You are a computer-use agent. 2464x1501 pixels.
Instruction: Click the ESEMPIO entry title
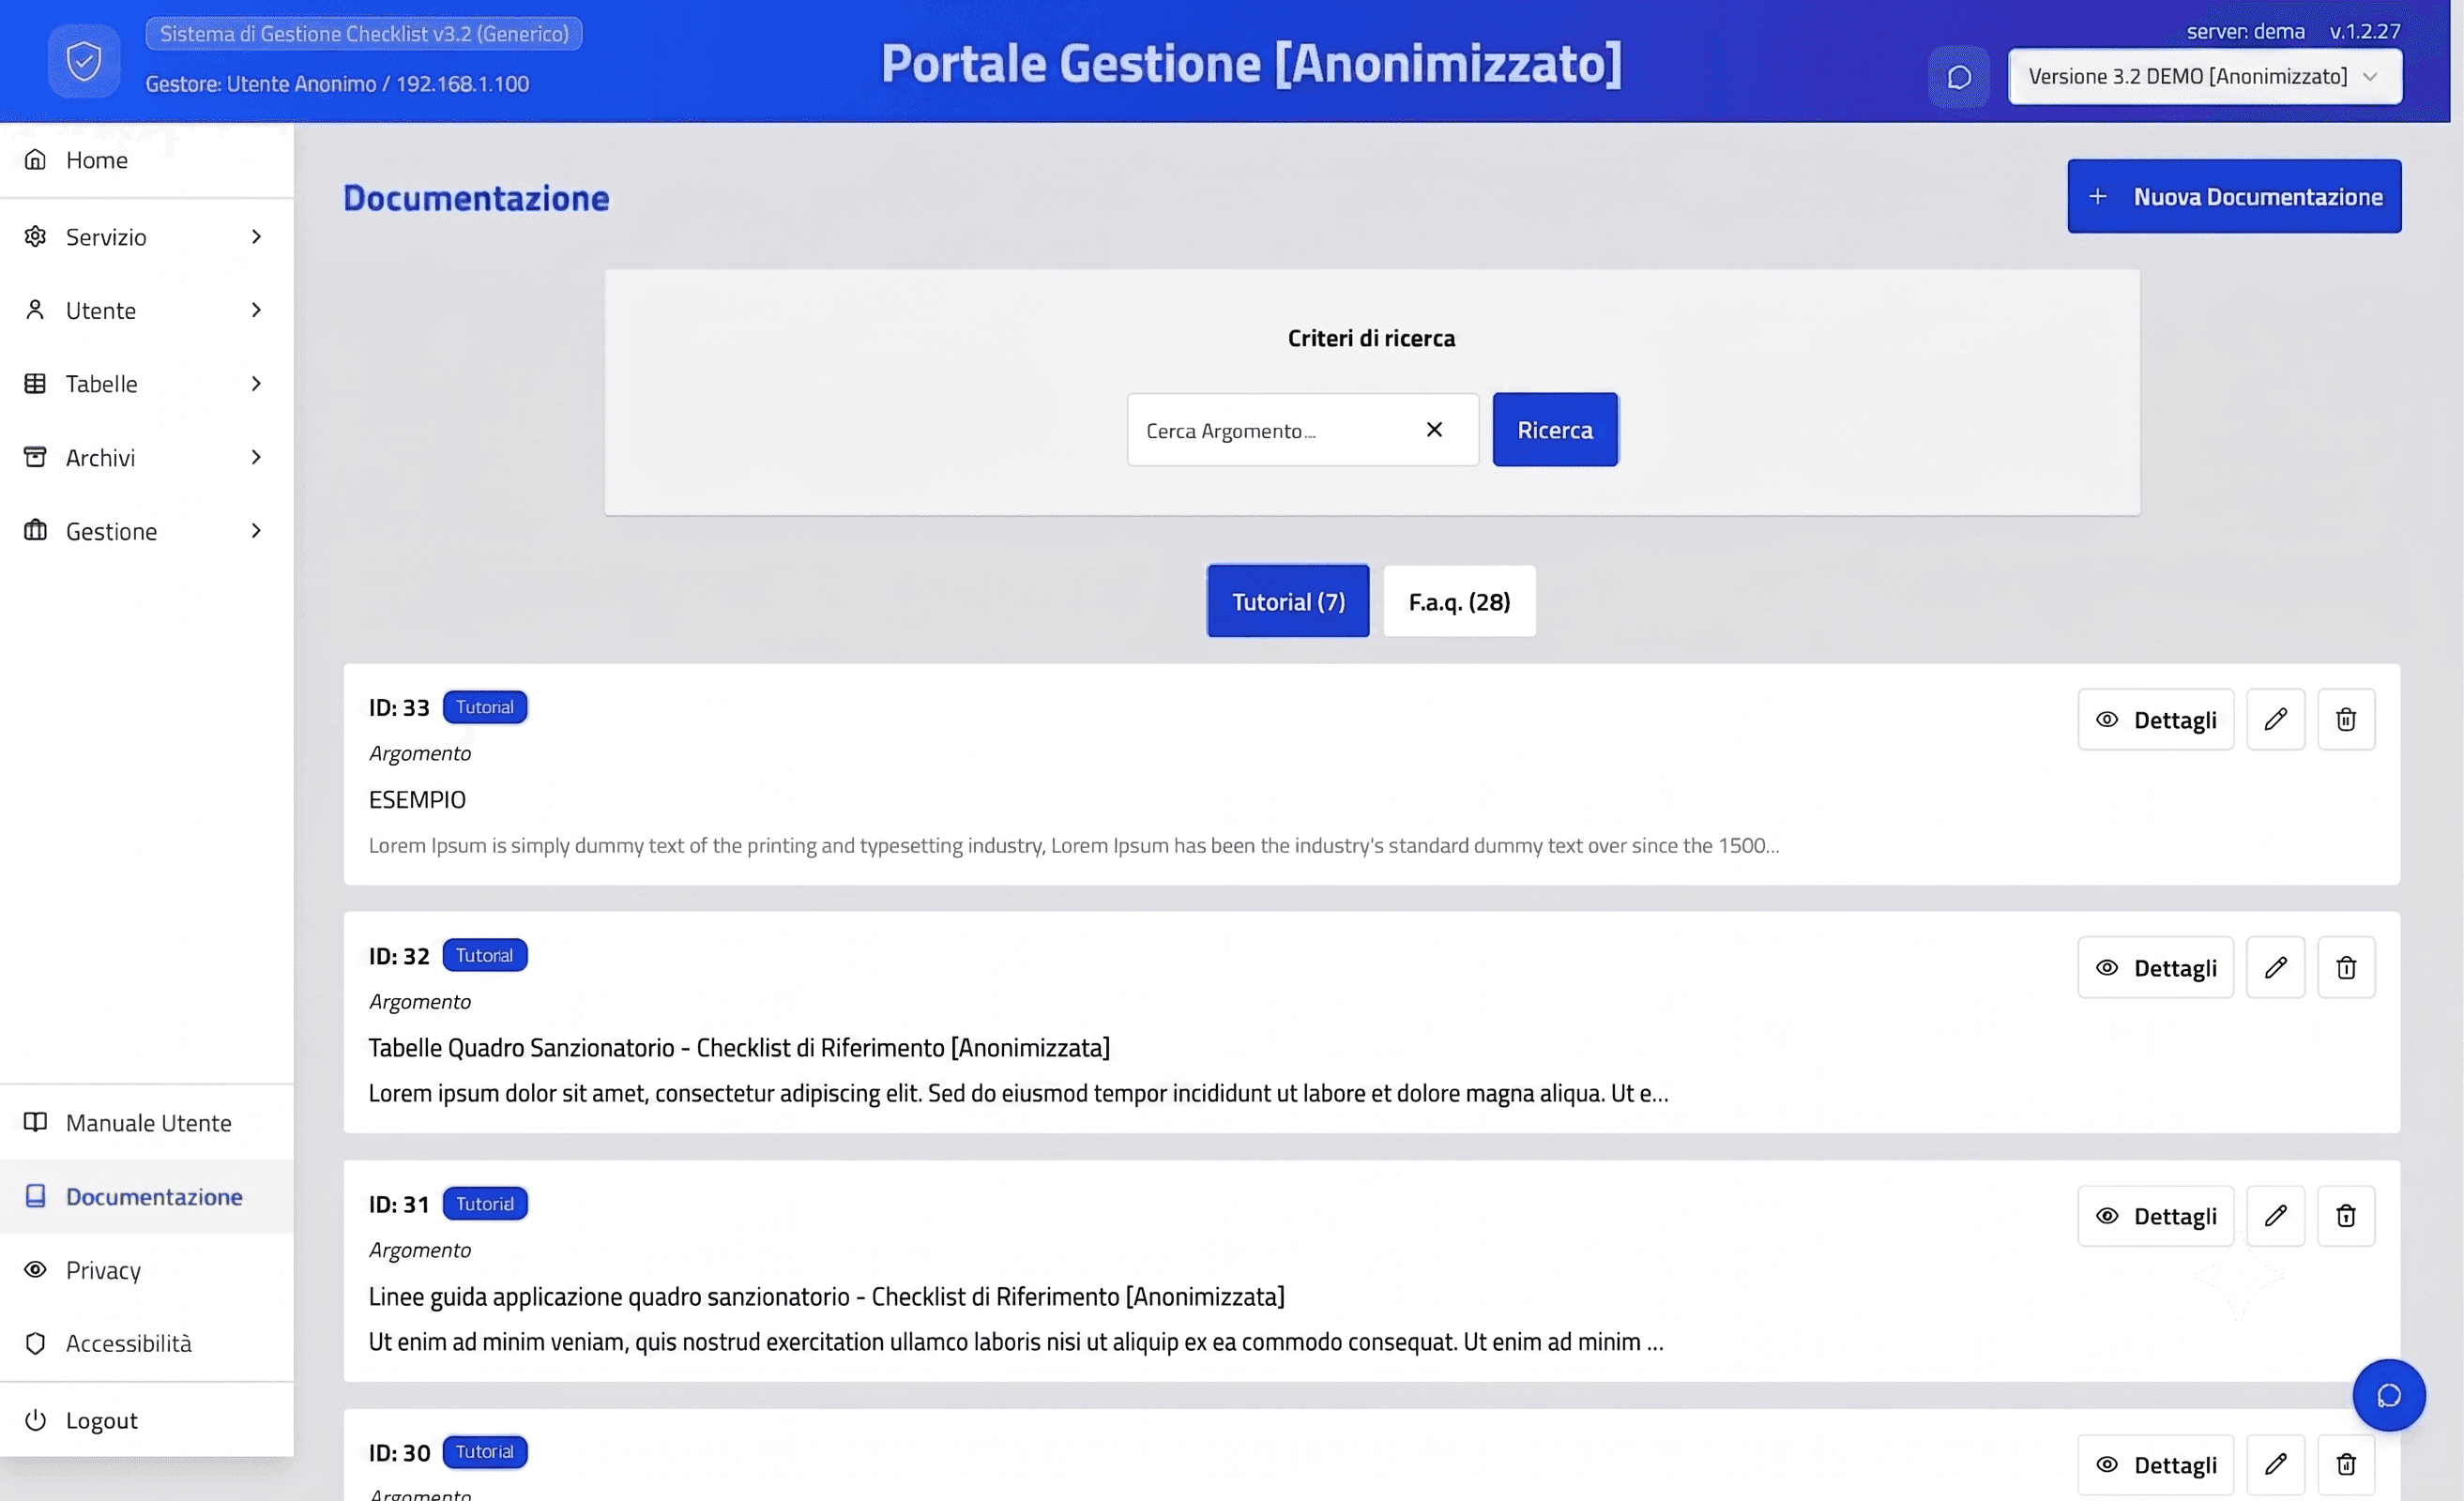[x=417, y=799]
